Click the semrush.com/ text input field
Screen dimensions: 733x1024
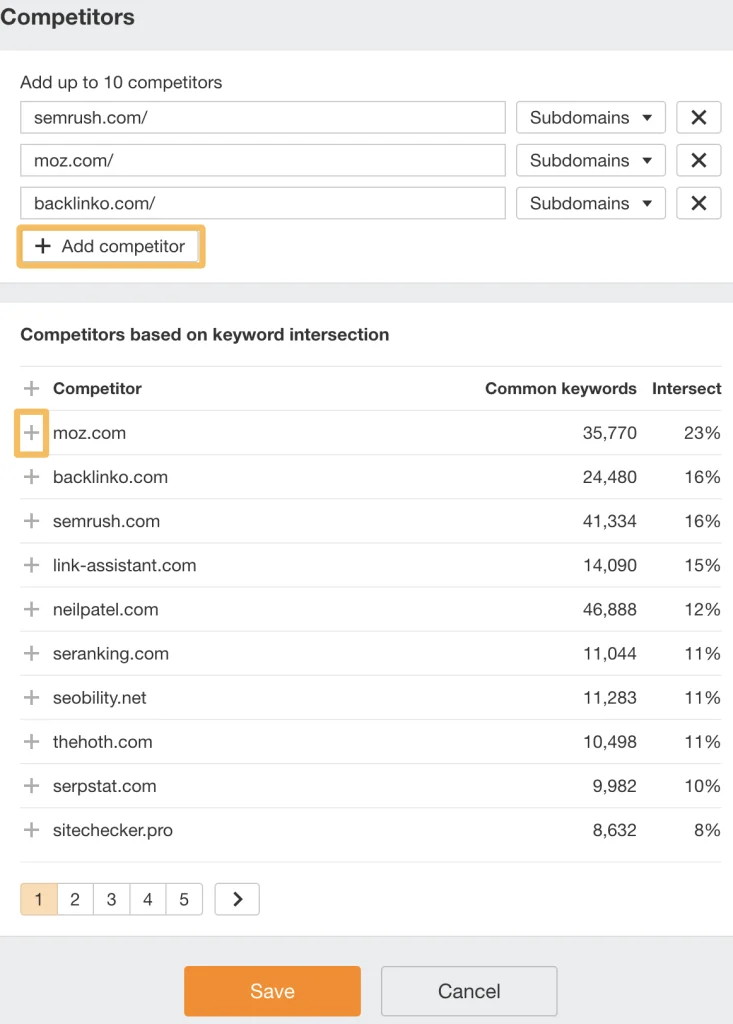point(262,117)
